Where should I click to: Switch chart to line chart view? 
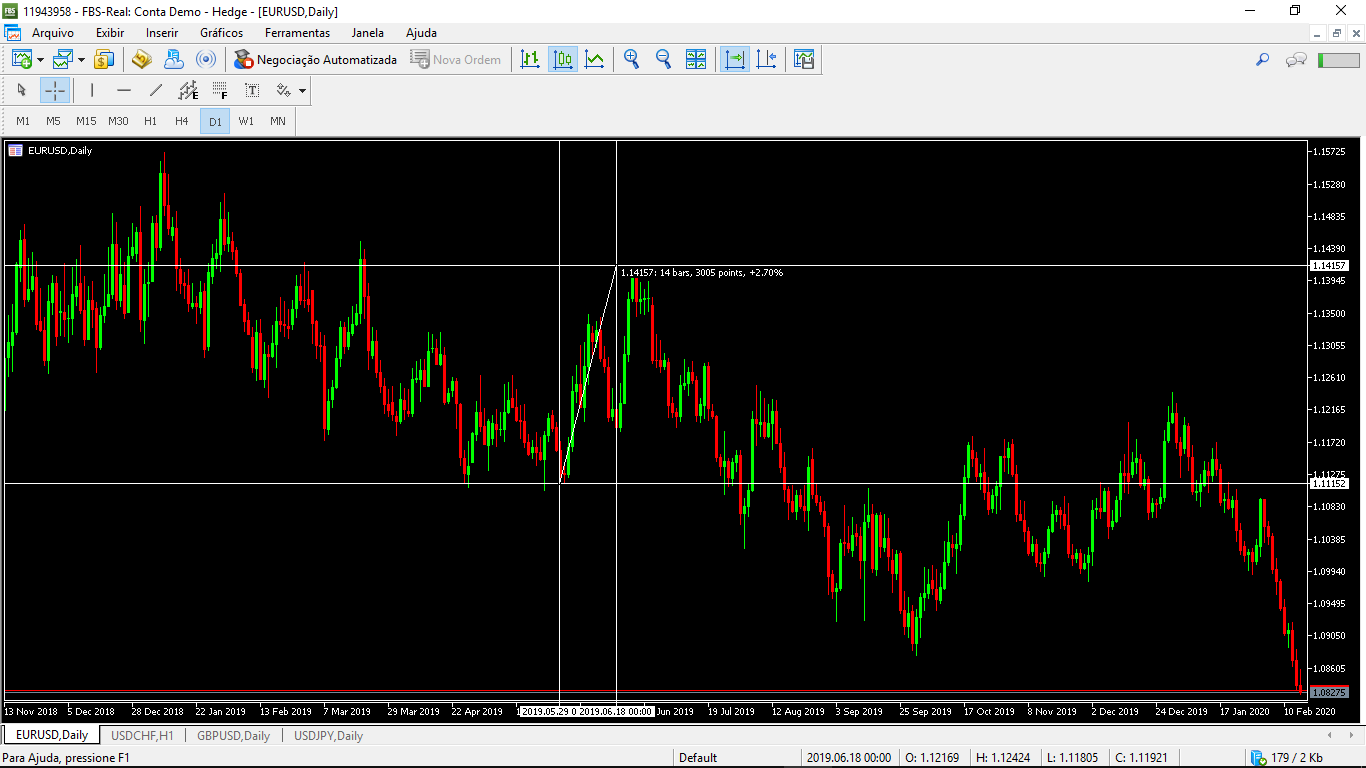pyautogui.click(x=595, y=60)
